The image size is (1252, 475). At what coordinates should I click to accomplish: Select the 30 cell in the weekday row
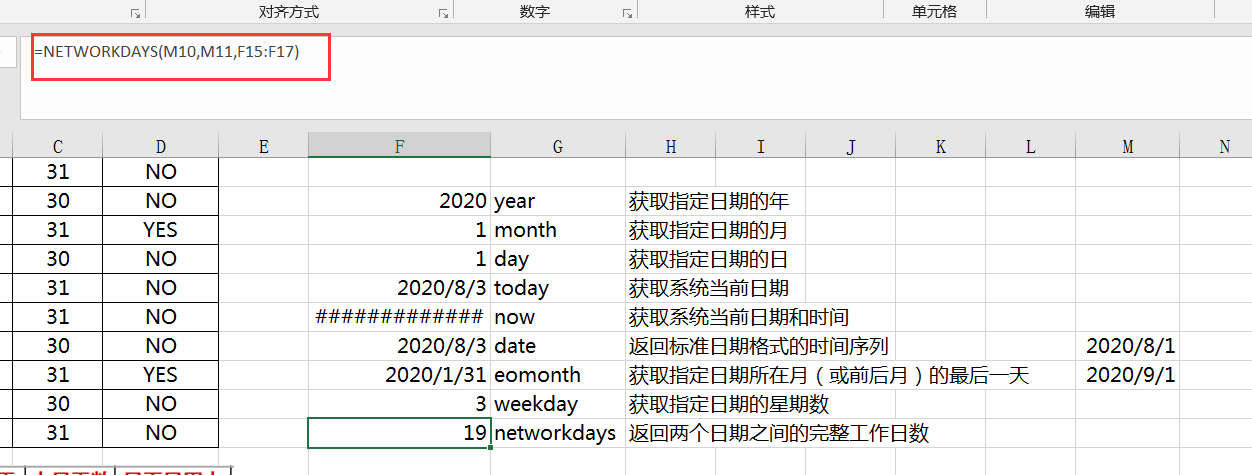[58, 404]
